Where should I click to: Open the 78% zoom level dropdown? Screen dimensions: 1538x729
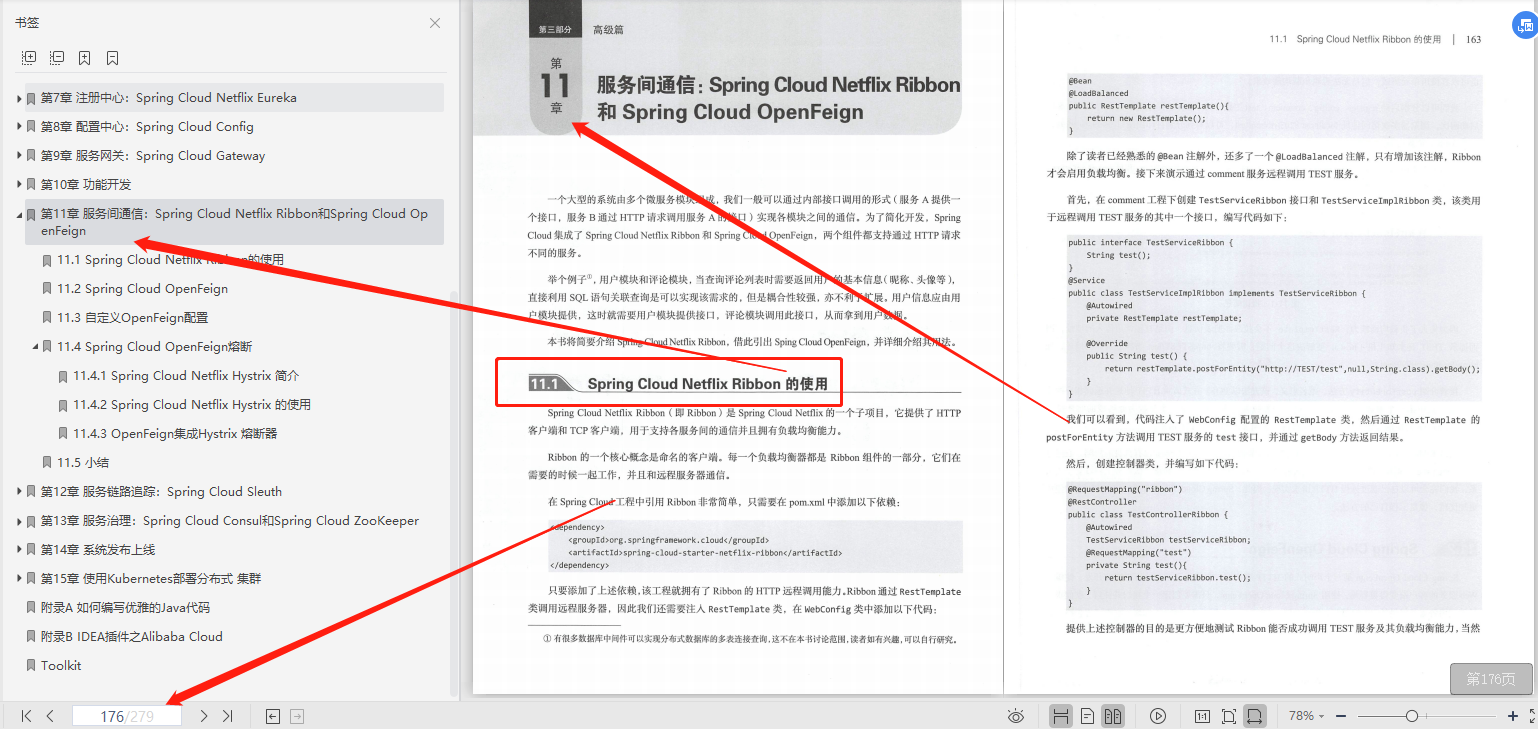(1301, 715)
